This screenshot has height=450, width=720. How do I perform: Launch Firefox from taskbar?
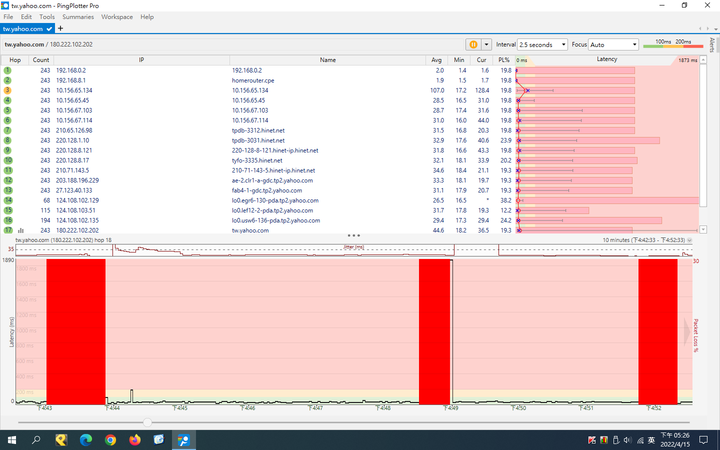[135, 440]
